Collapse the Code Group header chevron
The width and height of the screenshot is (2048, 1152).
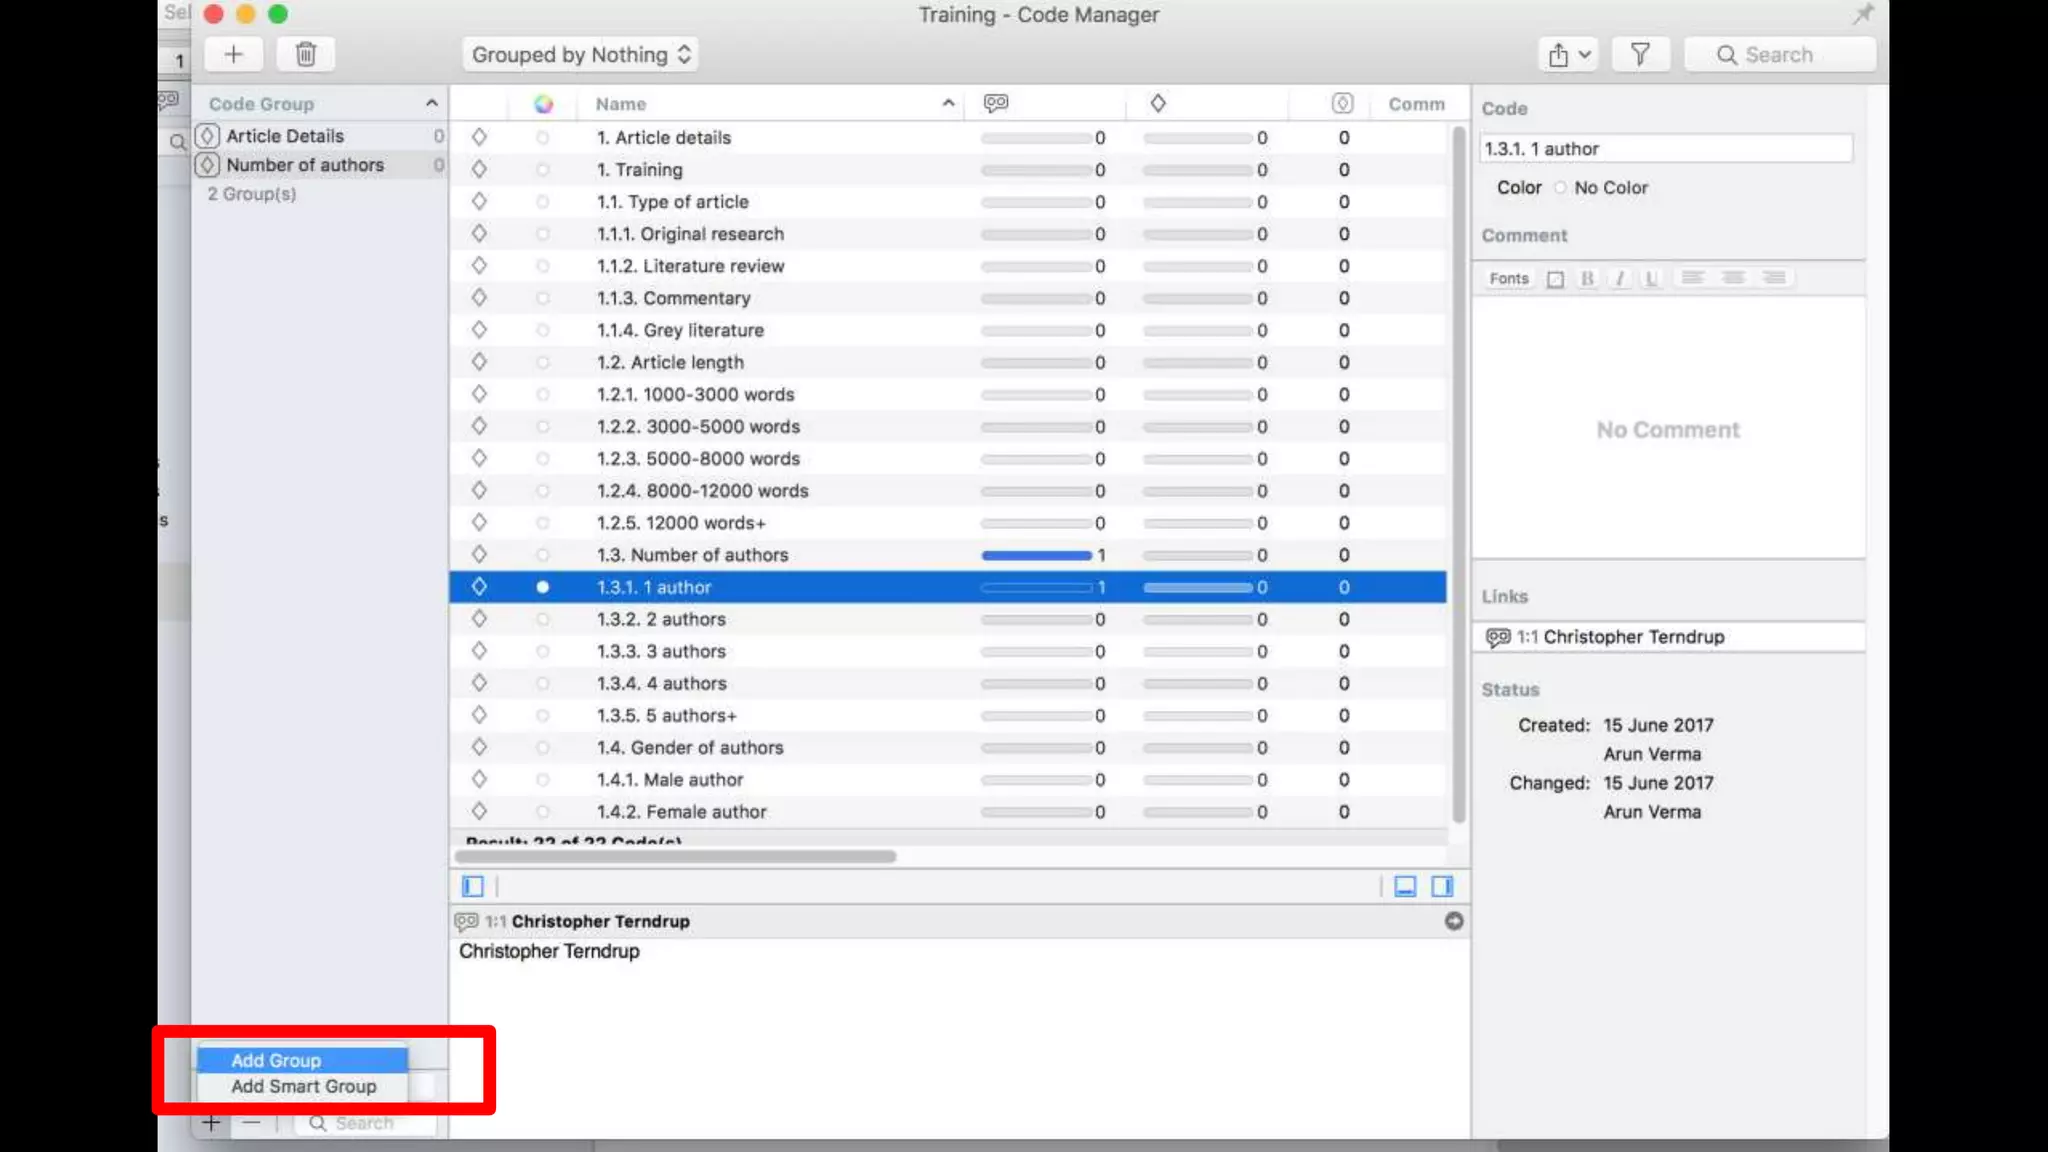[x=431, y=103]
